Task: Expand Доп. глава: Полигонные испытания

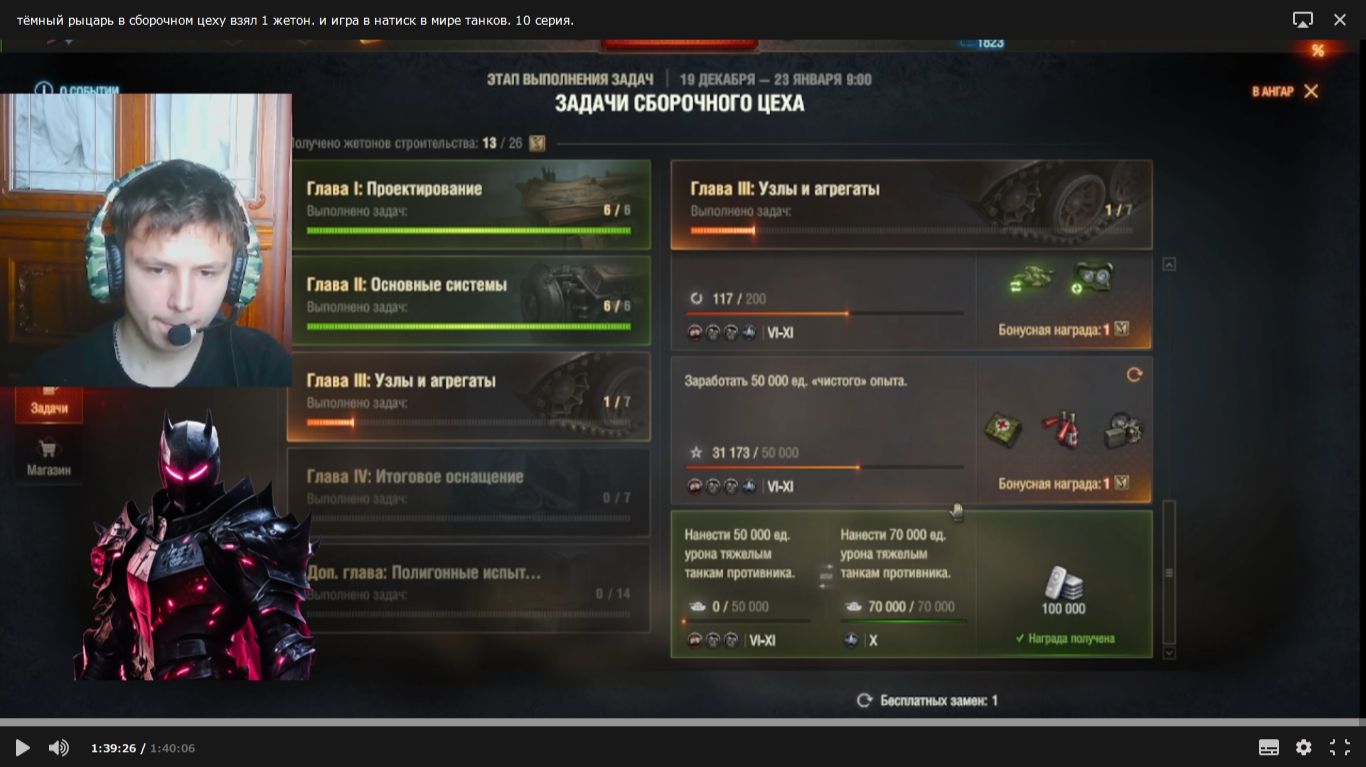Action: (x=469, y=588)
